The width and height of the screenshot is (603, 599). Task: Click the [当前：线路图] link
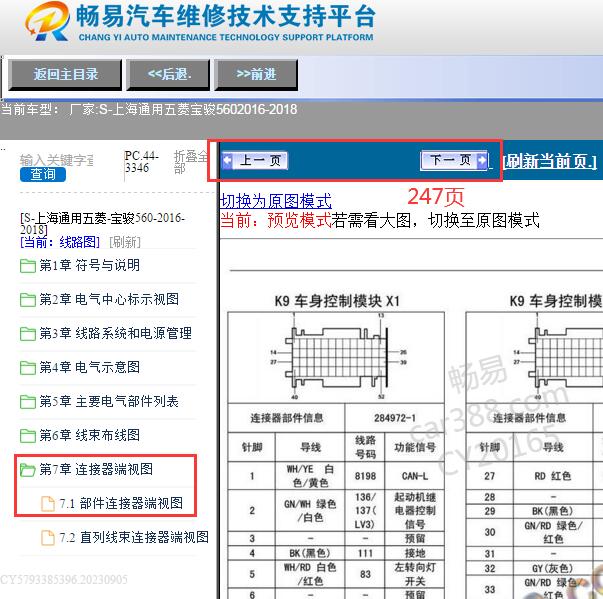coord(60,242)
